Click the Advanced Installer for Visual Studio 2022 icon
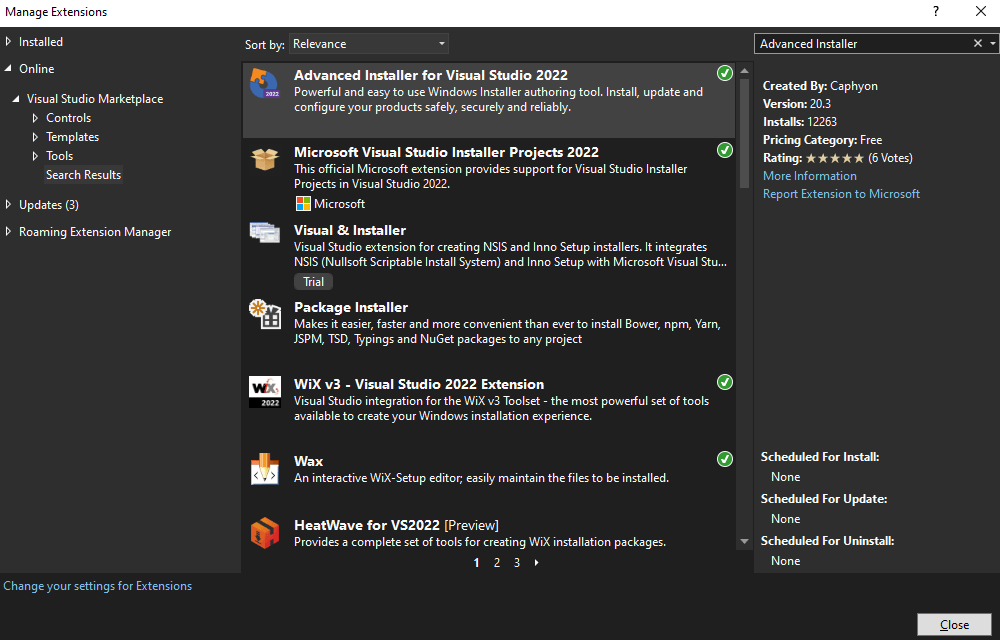Viewport: 1000px width, 640px height. pyautogui.click(x=264, y=84)
